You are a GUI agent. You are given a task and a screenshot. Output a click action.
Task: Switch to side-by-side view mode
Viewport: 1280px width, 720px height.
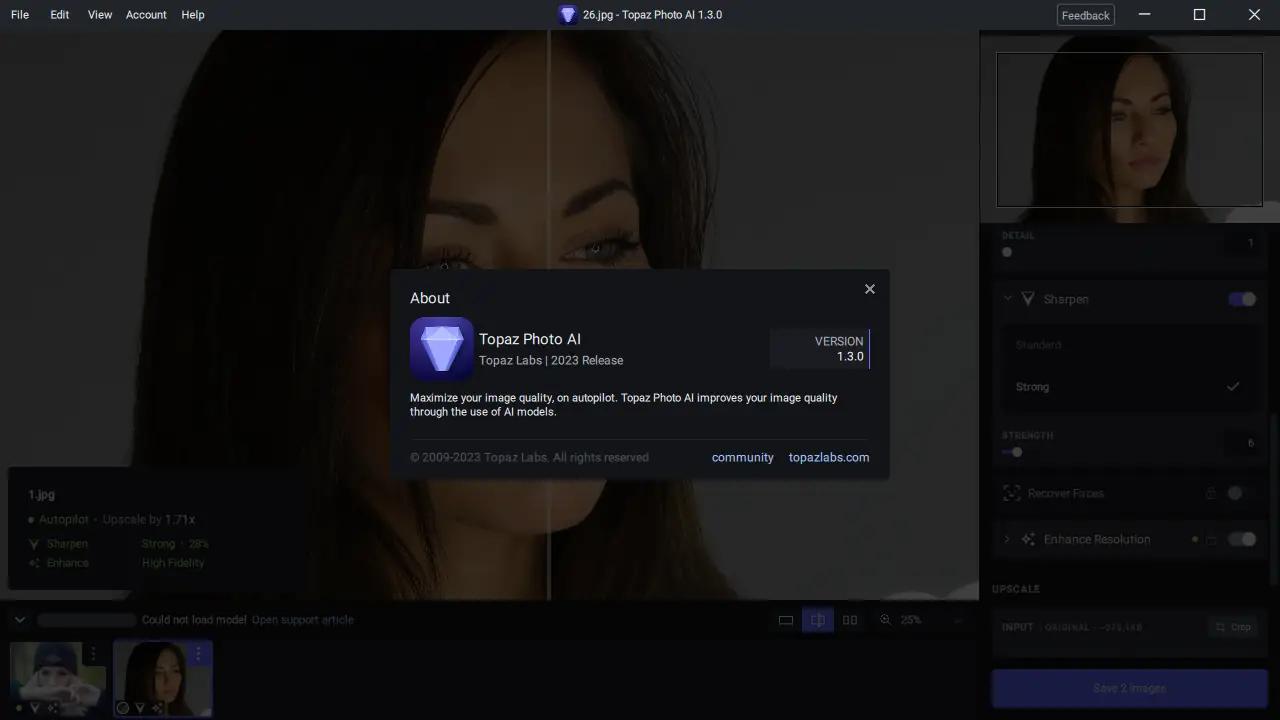[x=850, y=620]
